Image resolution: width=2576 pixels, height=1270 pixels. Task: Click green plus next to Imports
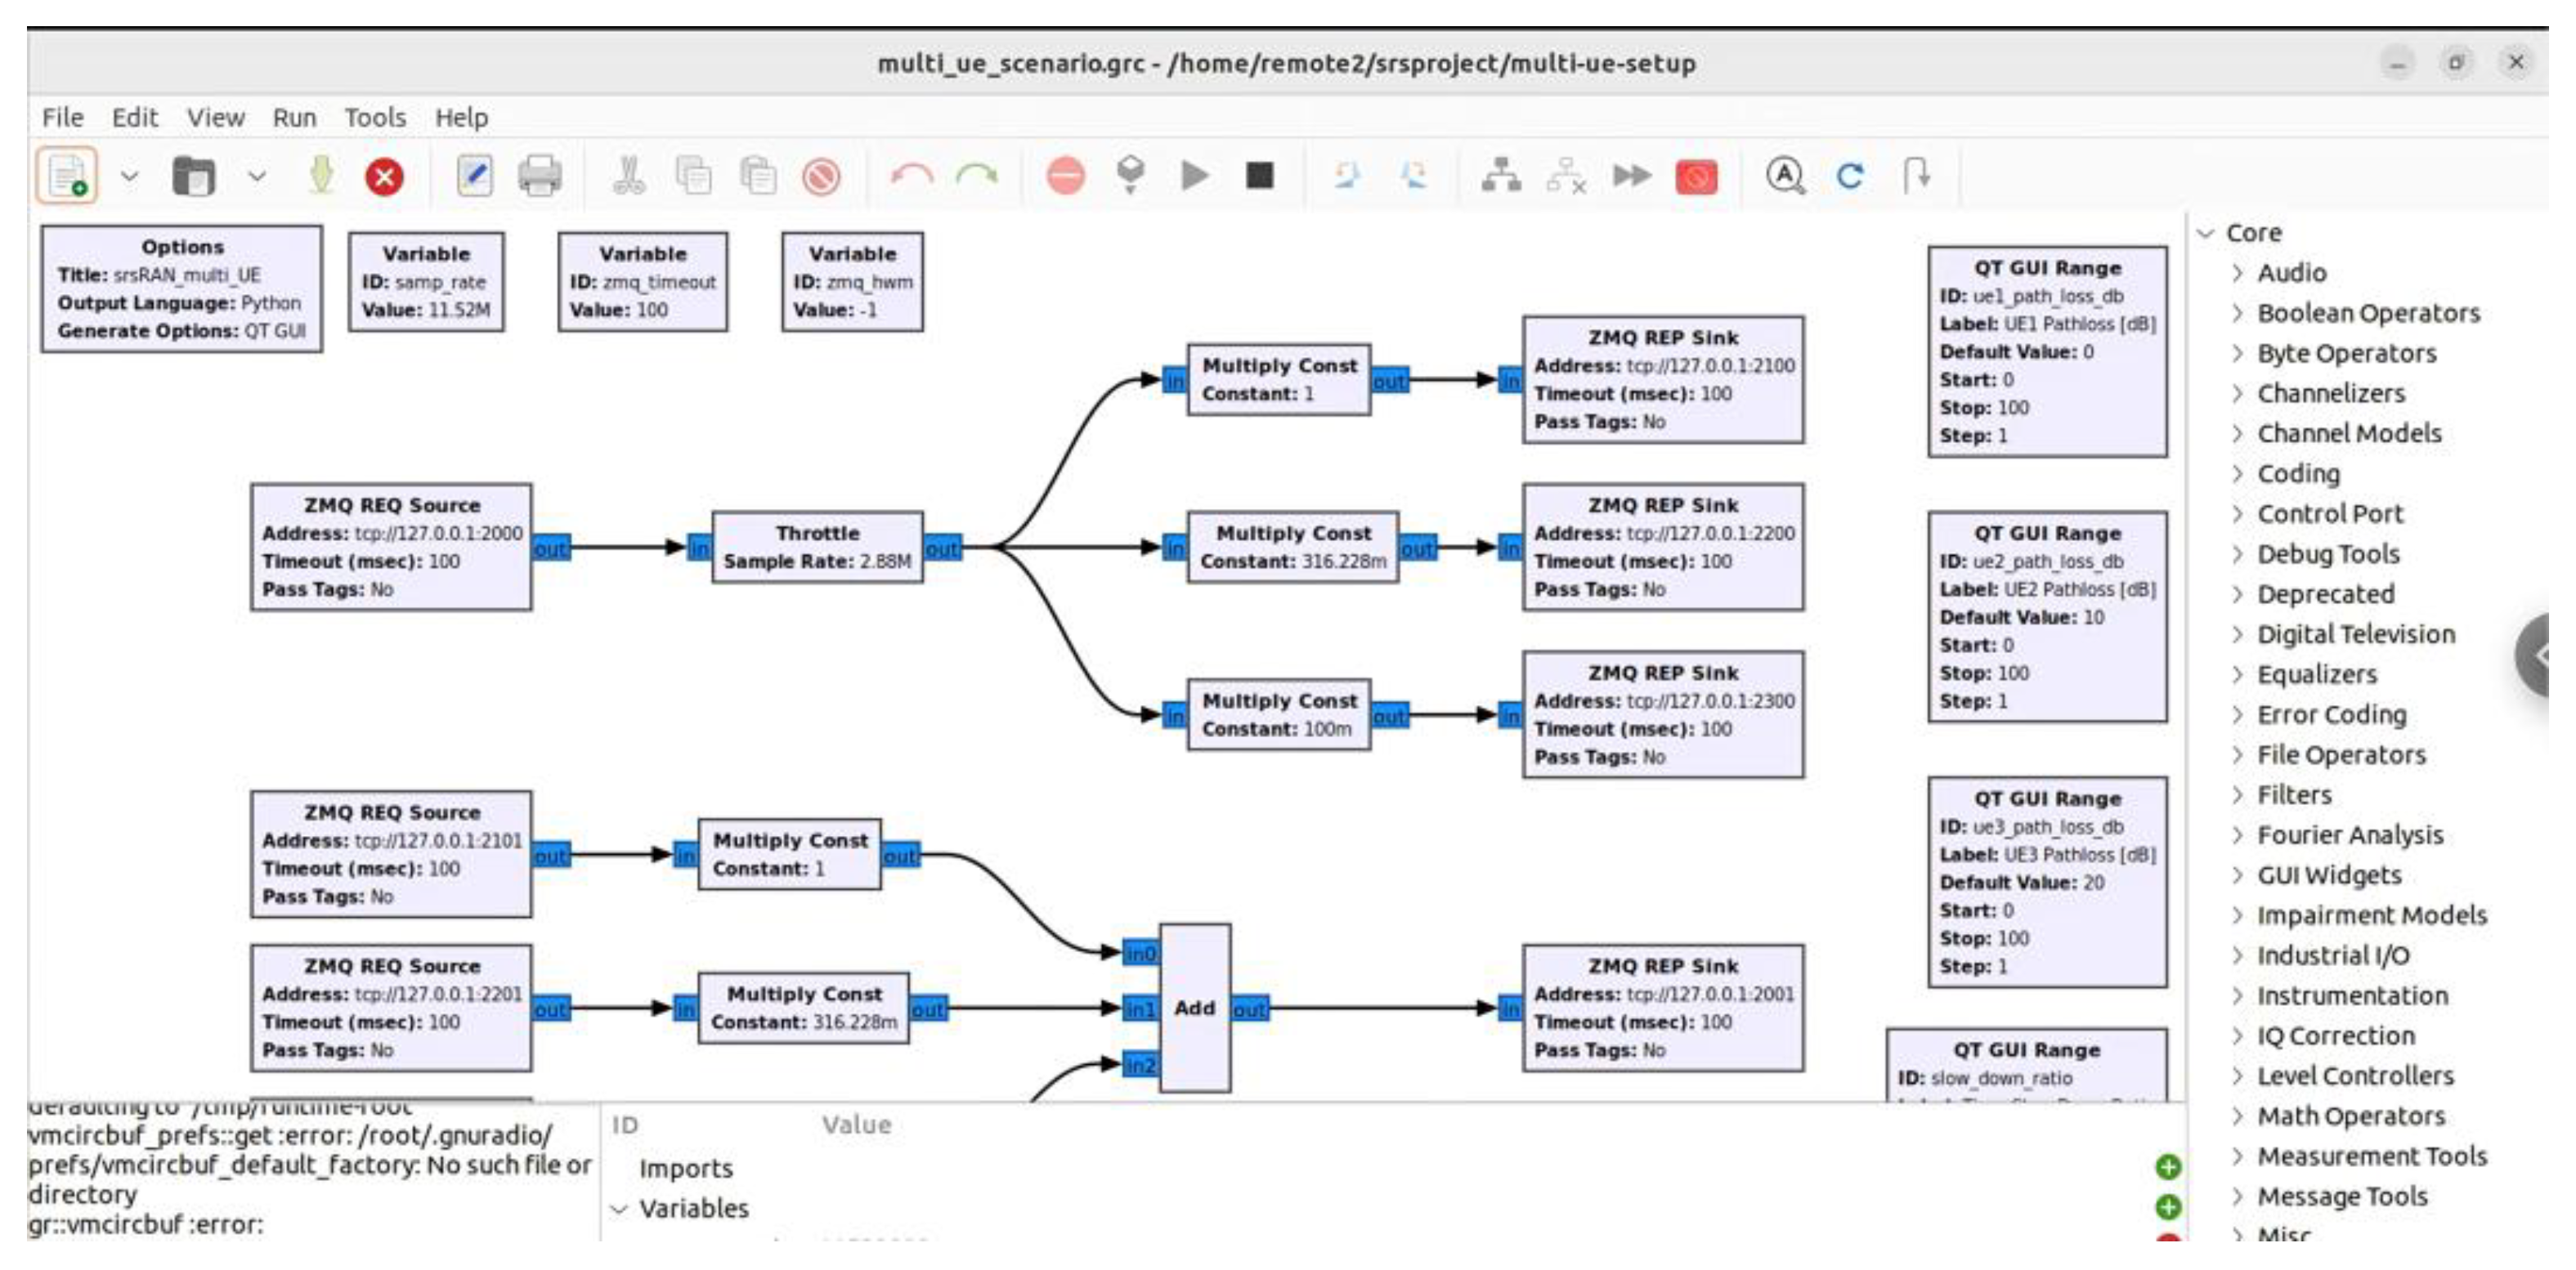tap(2167, 1167)
